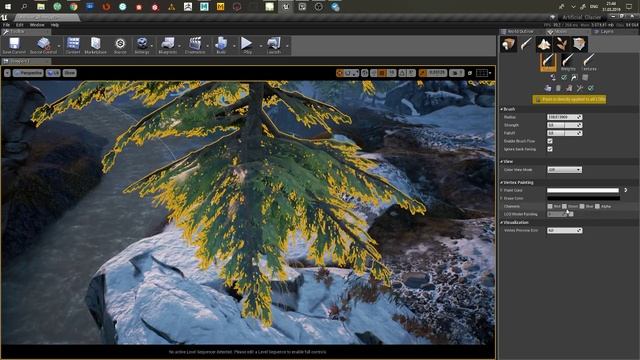Screen dimensions: 640x360
Task: Choose the Colors paint sub-mode
Action: coord(548,62)
